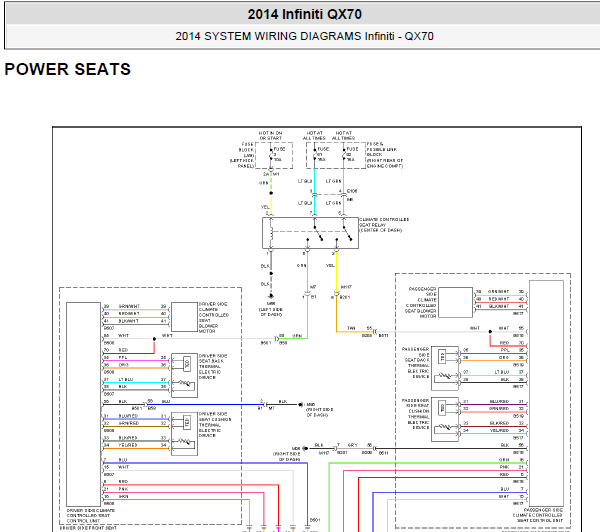Select the '(LEFT SIDE OF DASH)' ground label
The width and height of the screenshot is (600, 532).
[x=271, y=312]
